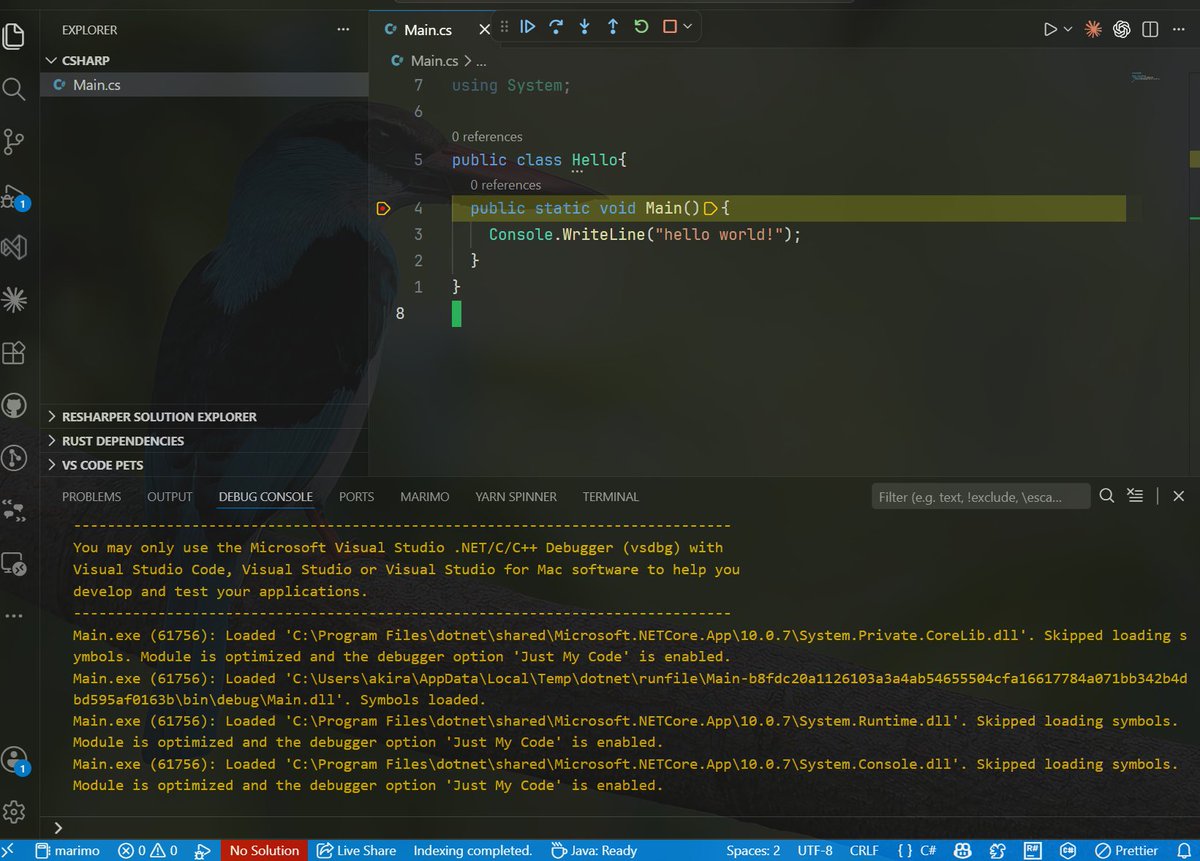Select Main.cs in the Explorer tree

[x=205, y=85]
